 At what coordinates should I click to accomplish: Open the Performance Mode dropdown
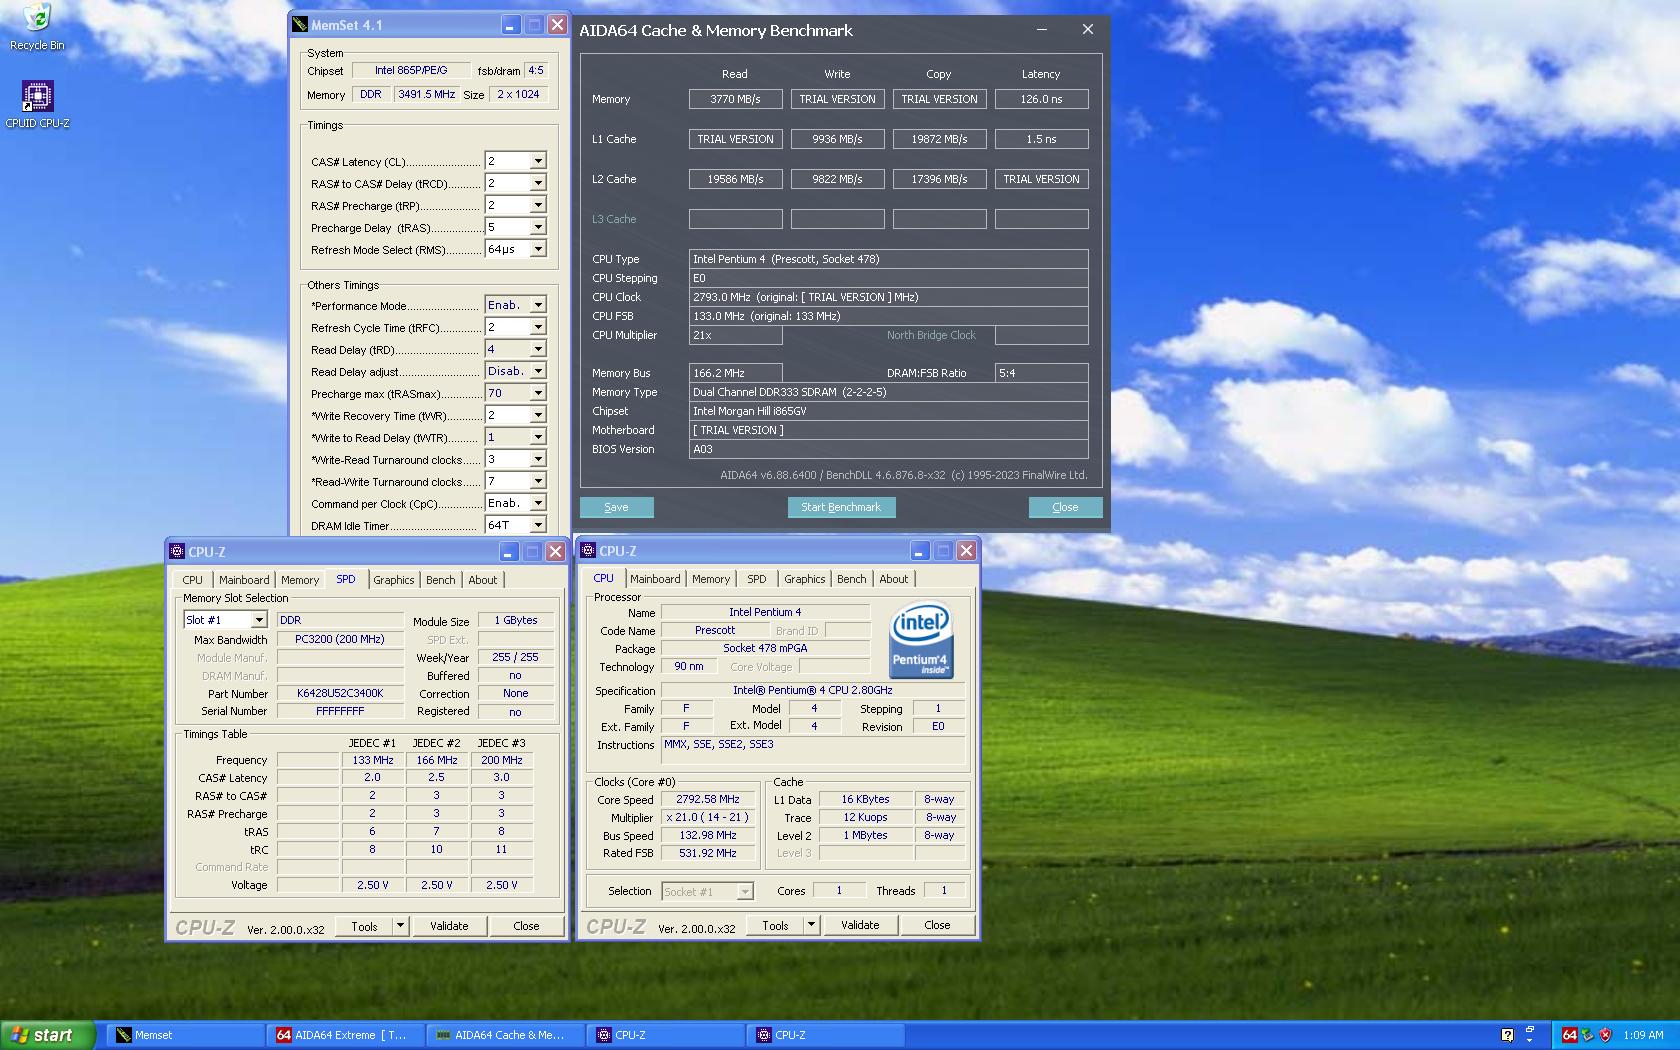coord(538,305)
